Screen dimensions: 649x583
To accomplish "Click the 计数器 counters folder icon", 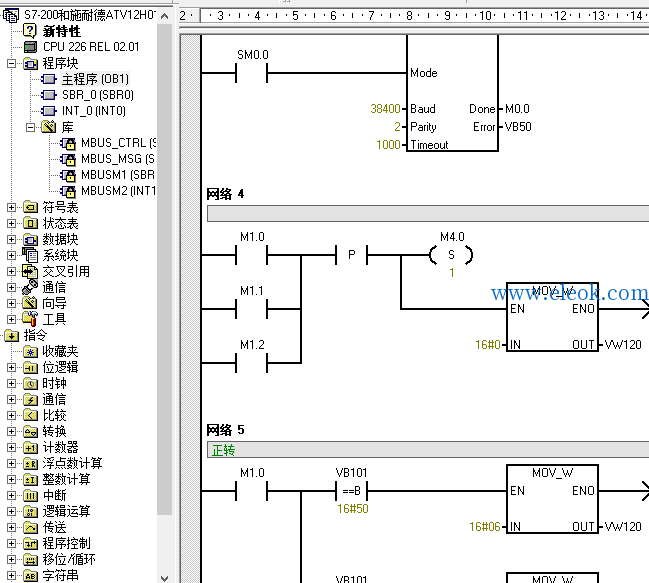I will point(31,448).
